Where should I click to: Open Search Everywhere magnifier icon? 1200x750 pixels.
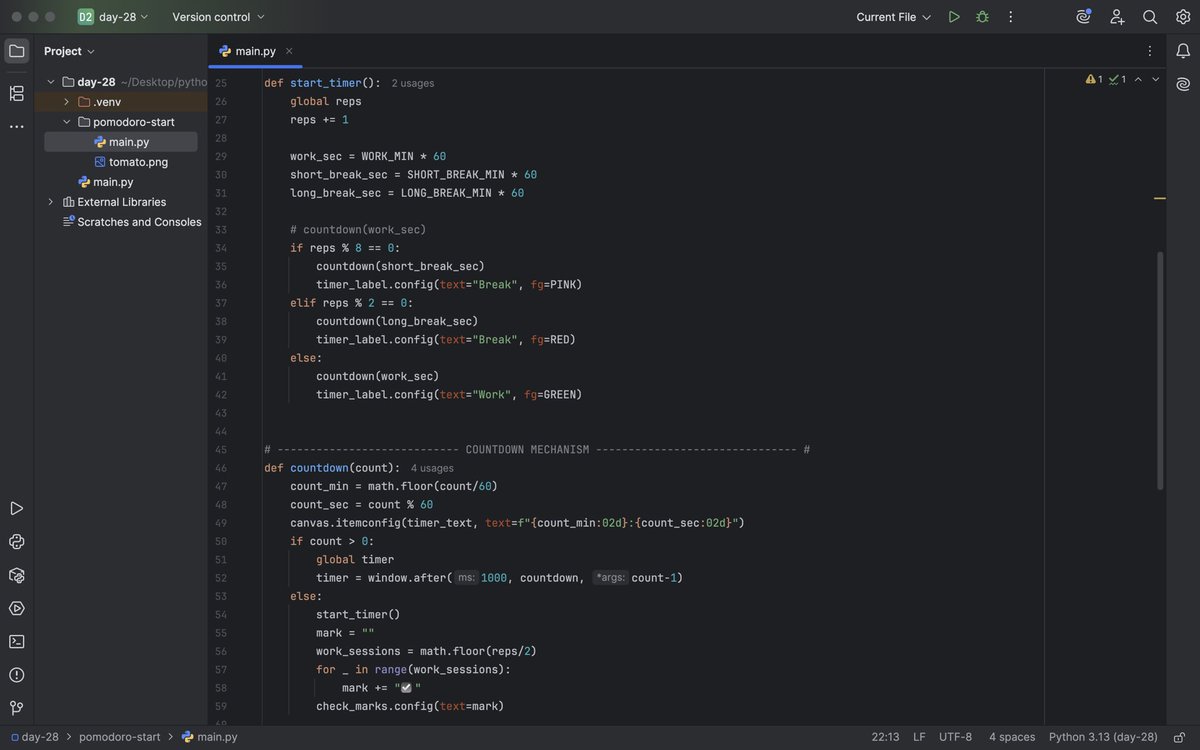[x=1150, y=17]
